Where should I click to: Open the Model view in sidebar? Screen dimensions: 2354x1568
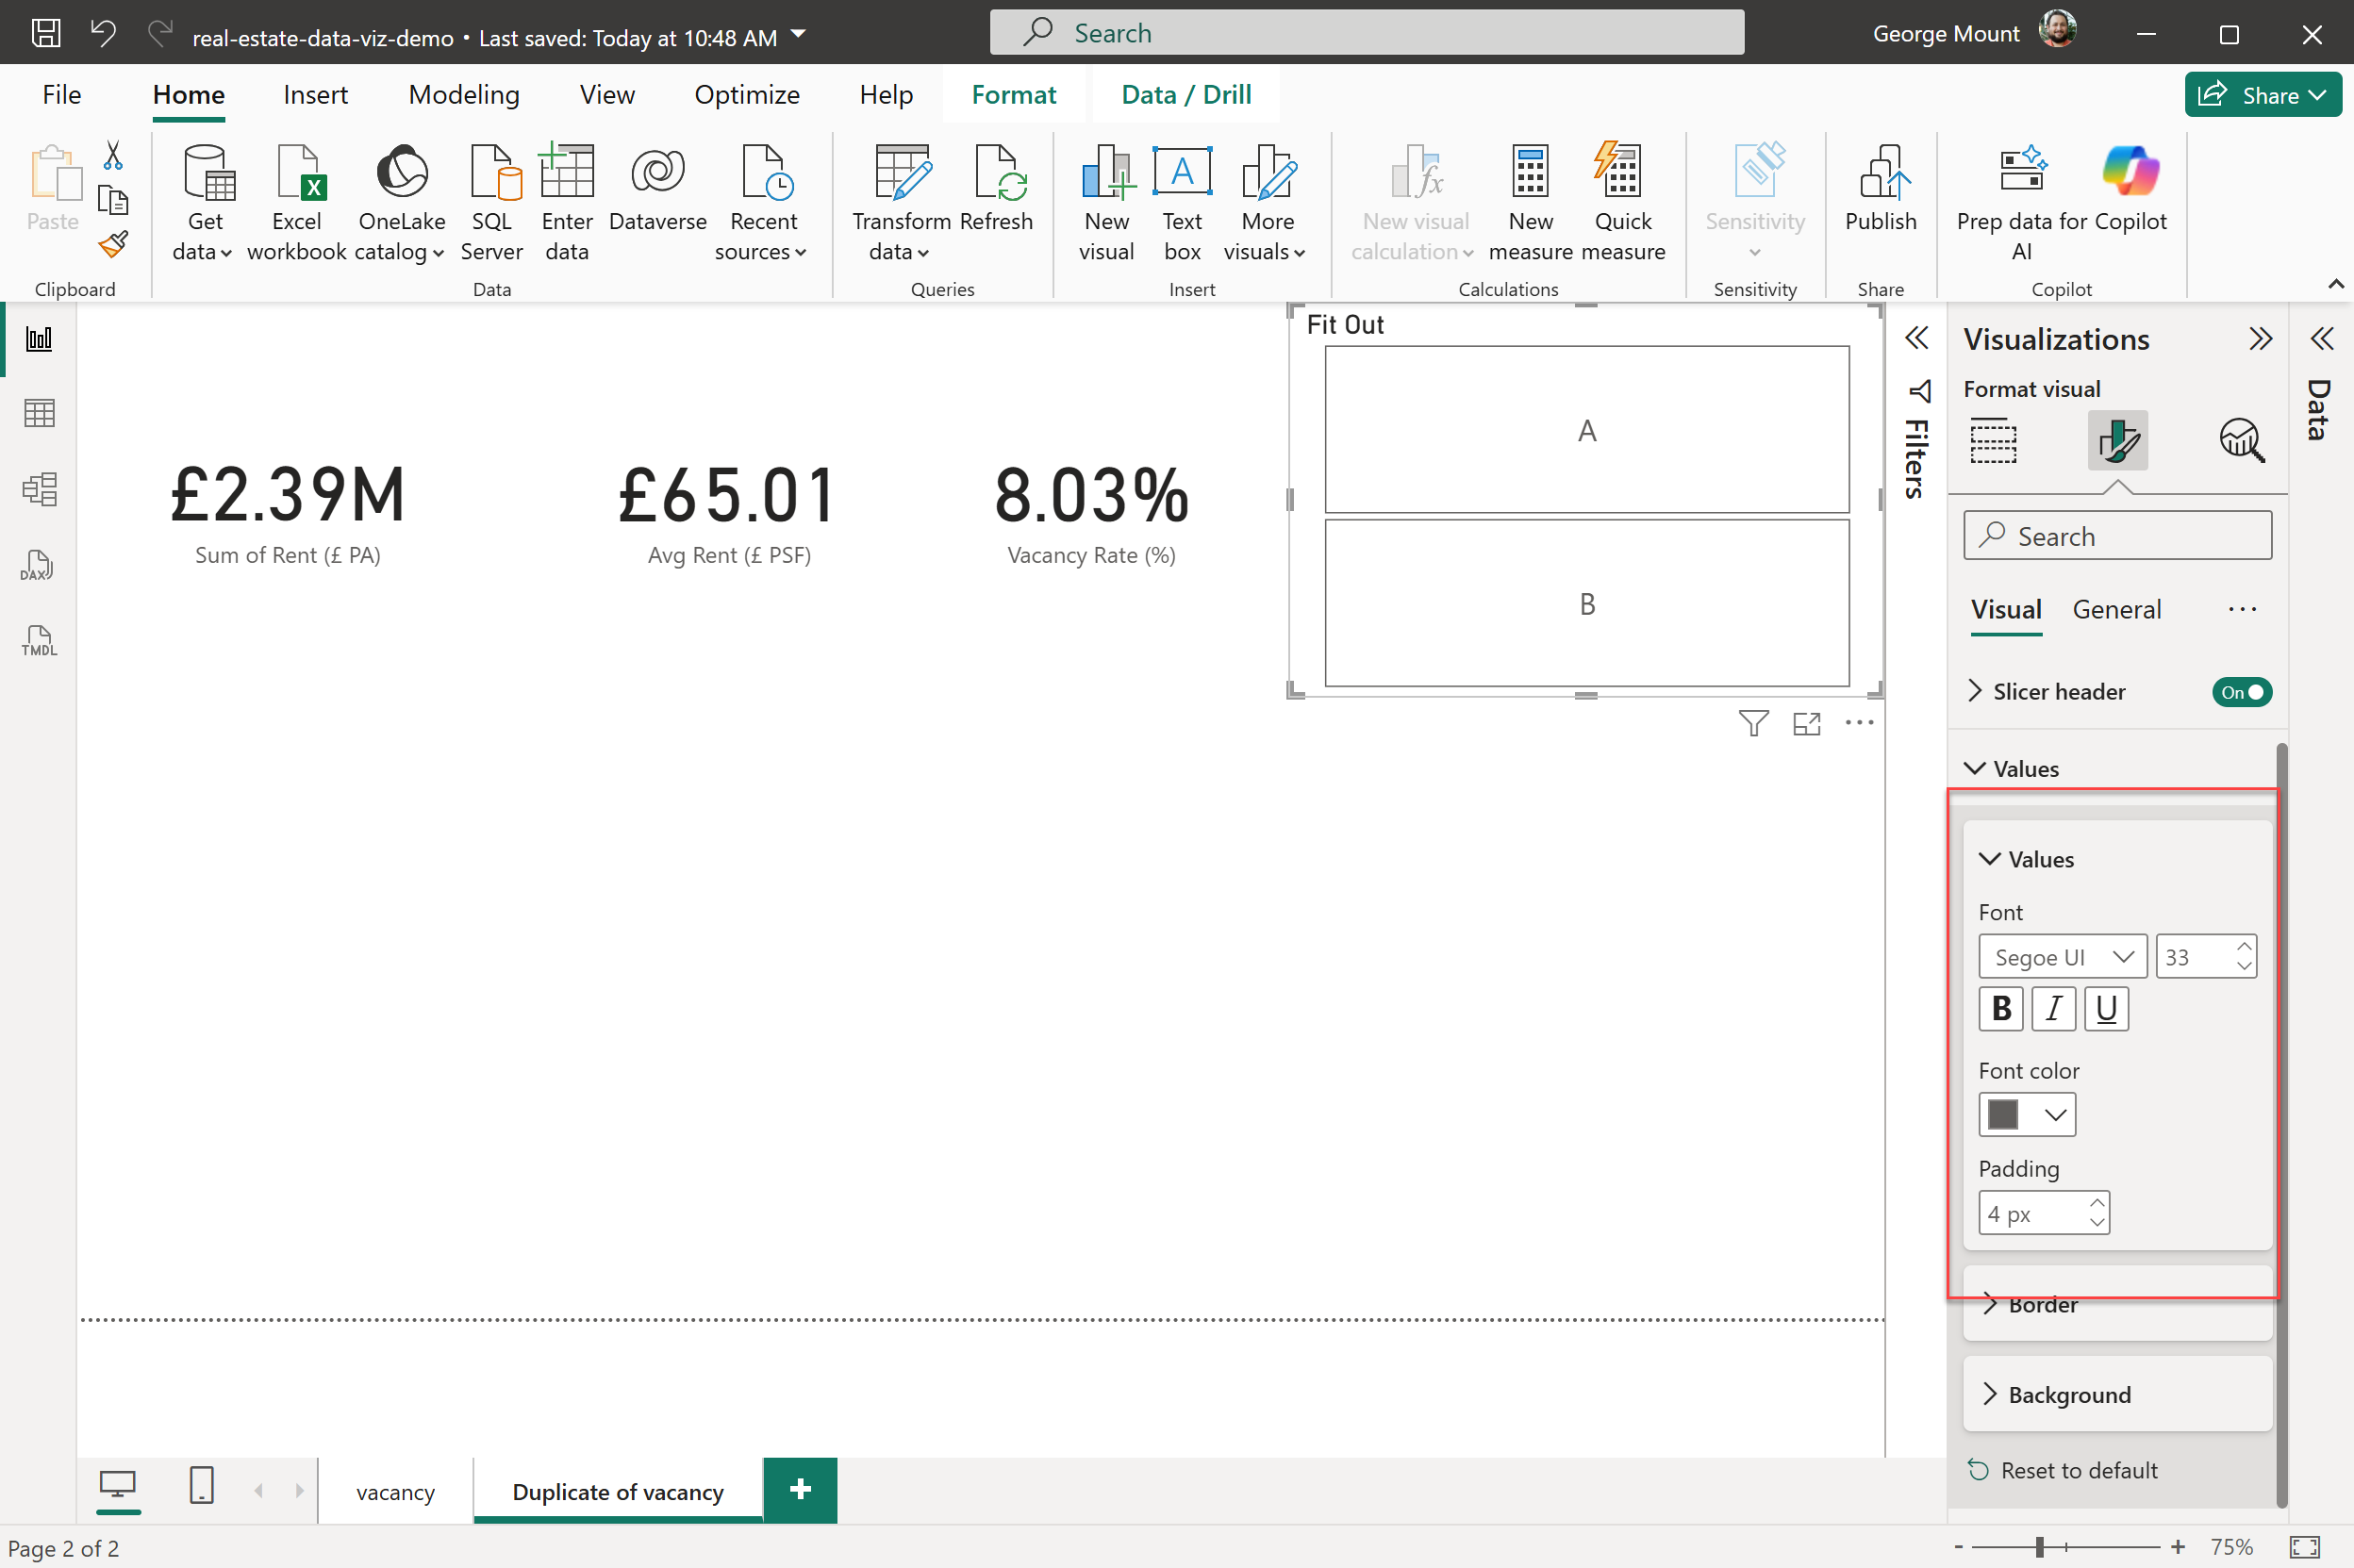38,489
